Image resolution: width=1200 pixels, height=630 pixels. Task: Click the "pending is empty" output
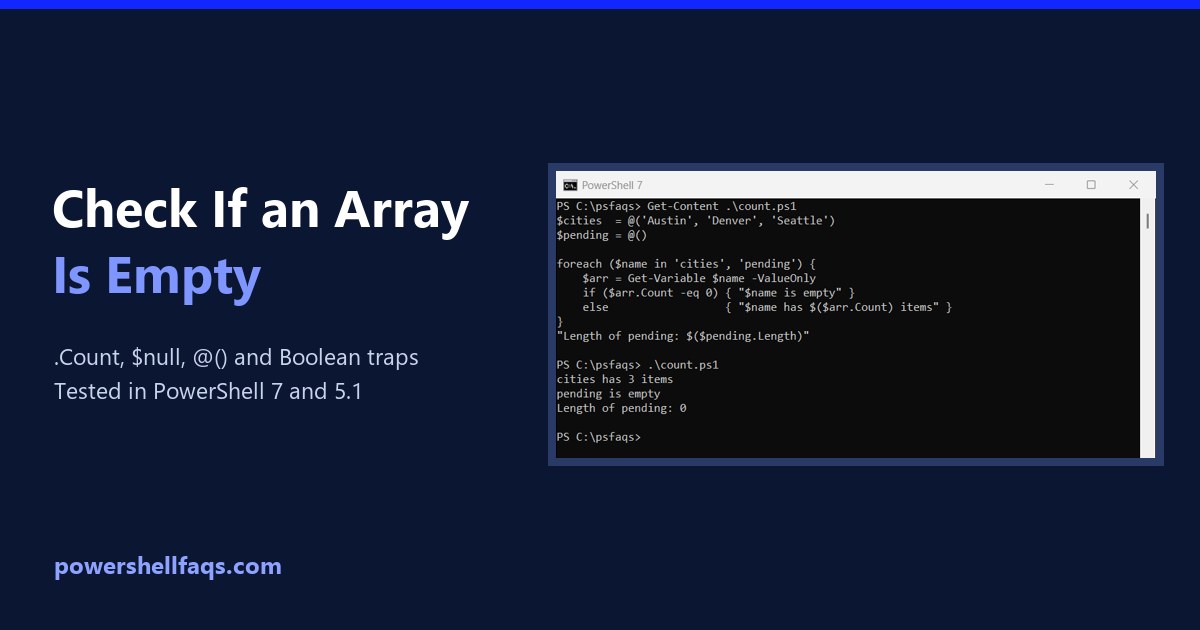click(x=609, y=394)
